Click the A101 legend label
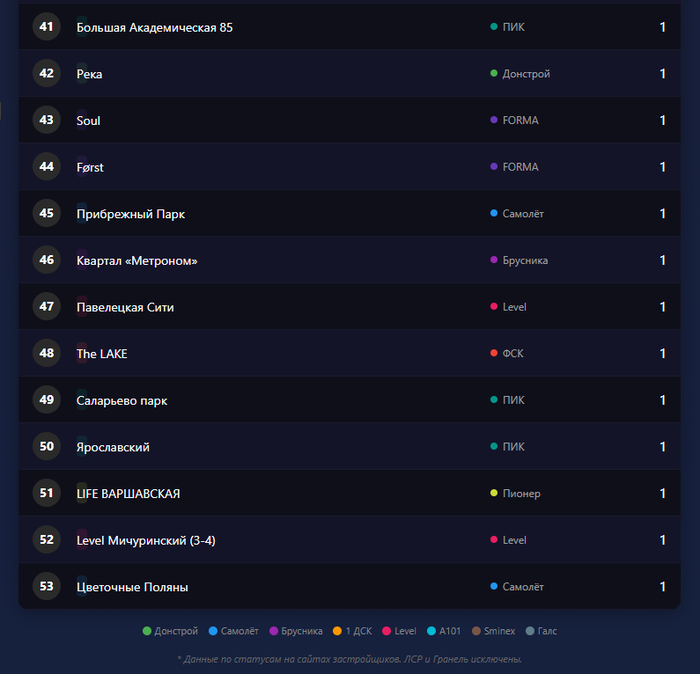Screen dimensions: 700x674 (450, 631)
